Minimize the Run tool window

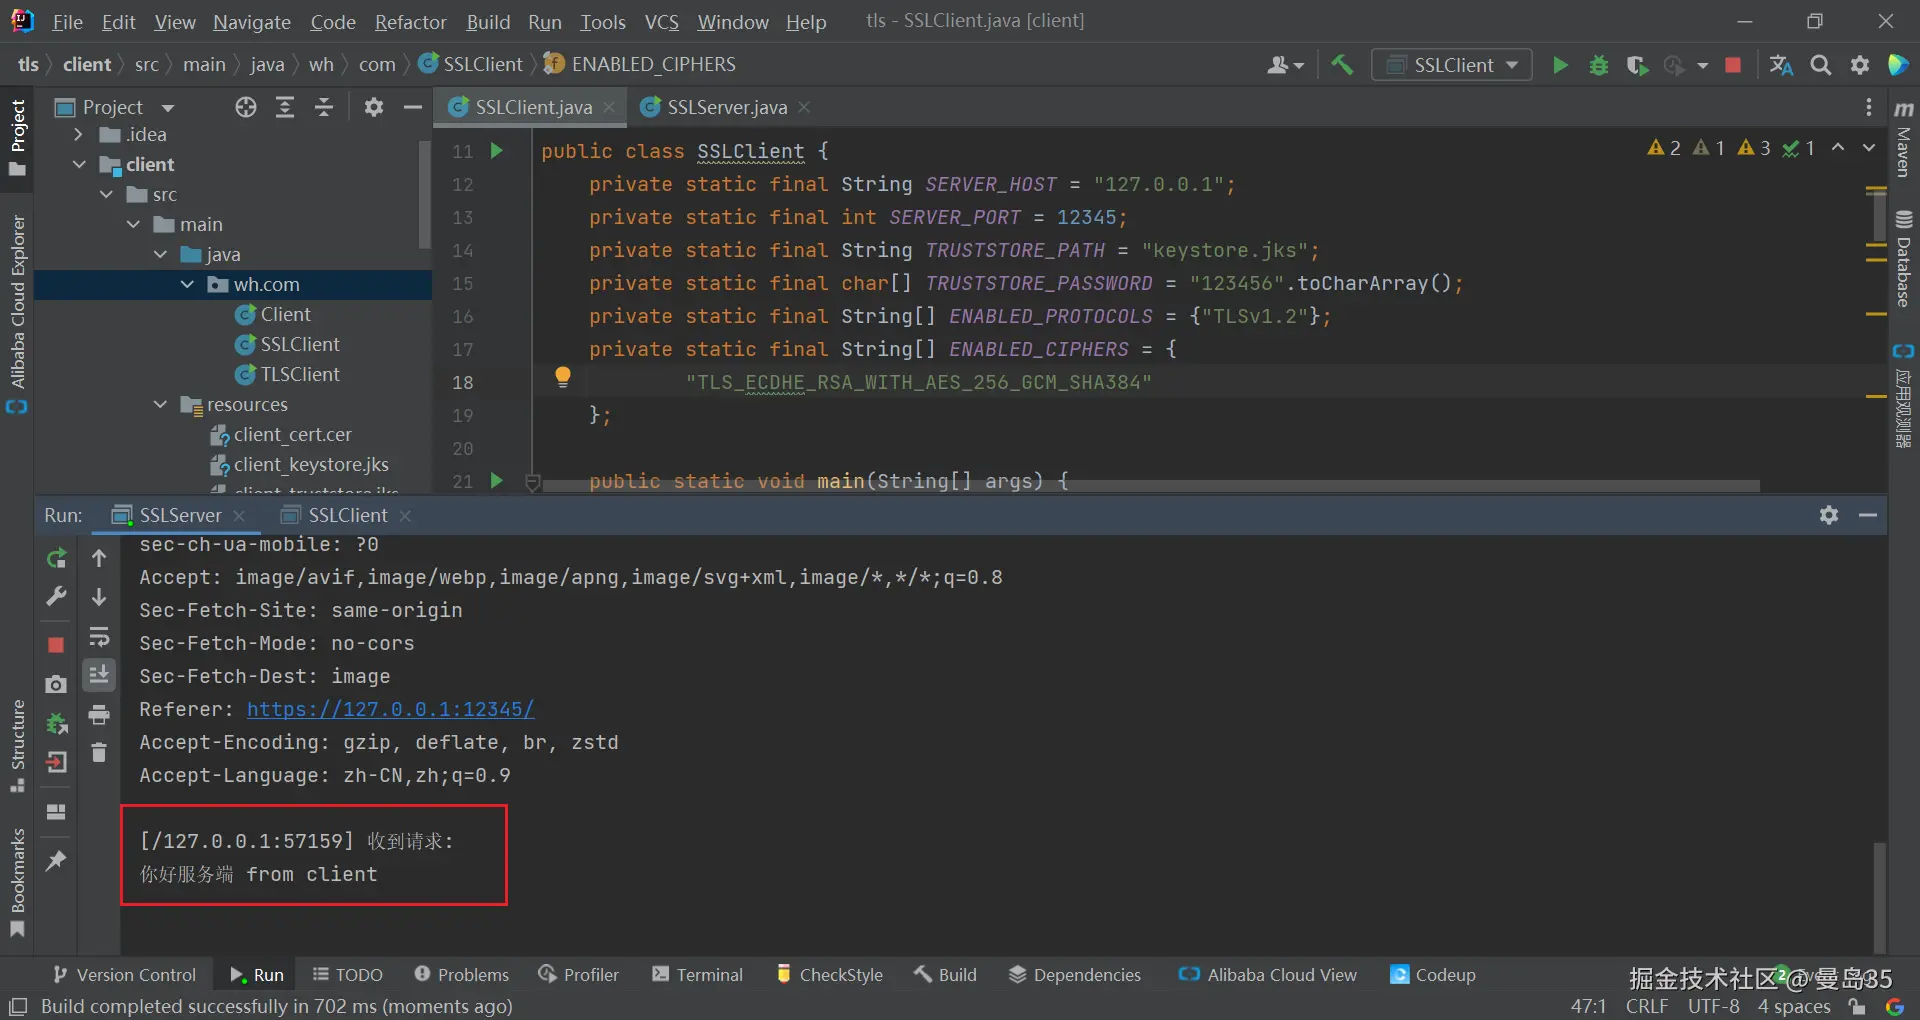(1868, 515)
